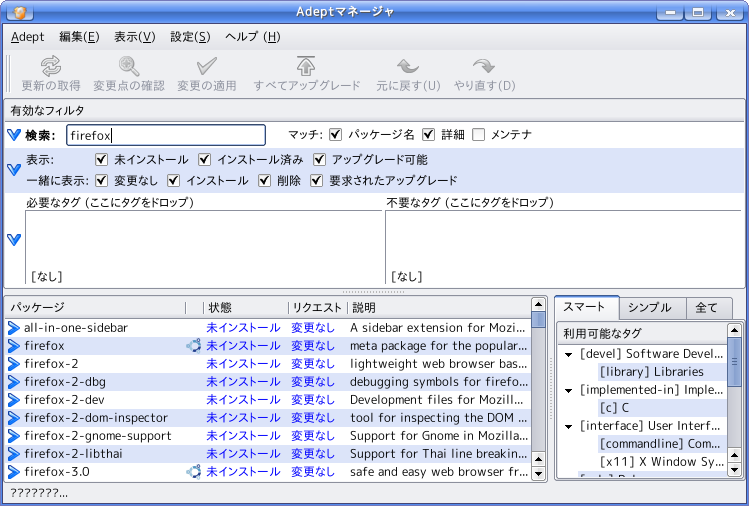The image size is (749, 506).
Task: Expand the firefox-2-dev package row arrow
Action: point(14,399)
